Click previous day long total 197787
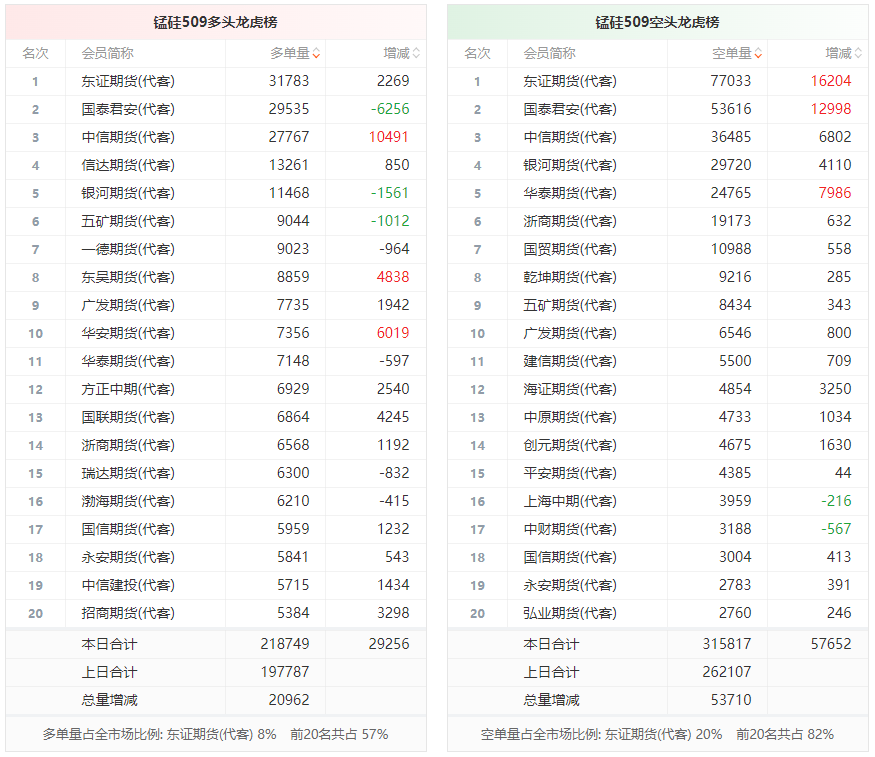The image size is (875, 757). pyautogui.click(x=285, y=672)
